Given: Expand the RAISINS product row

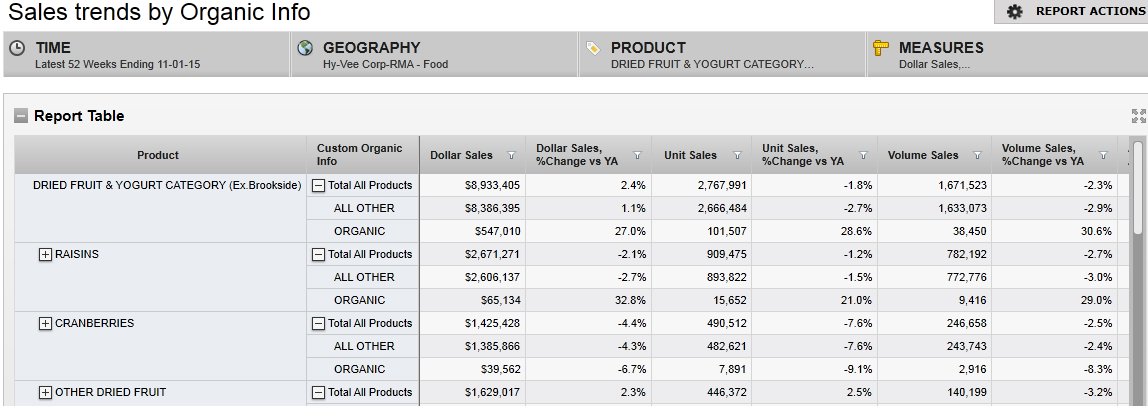Looking at the screenshot, I should 45,254.
